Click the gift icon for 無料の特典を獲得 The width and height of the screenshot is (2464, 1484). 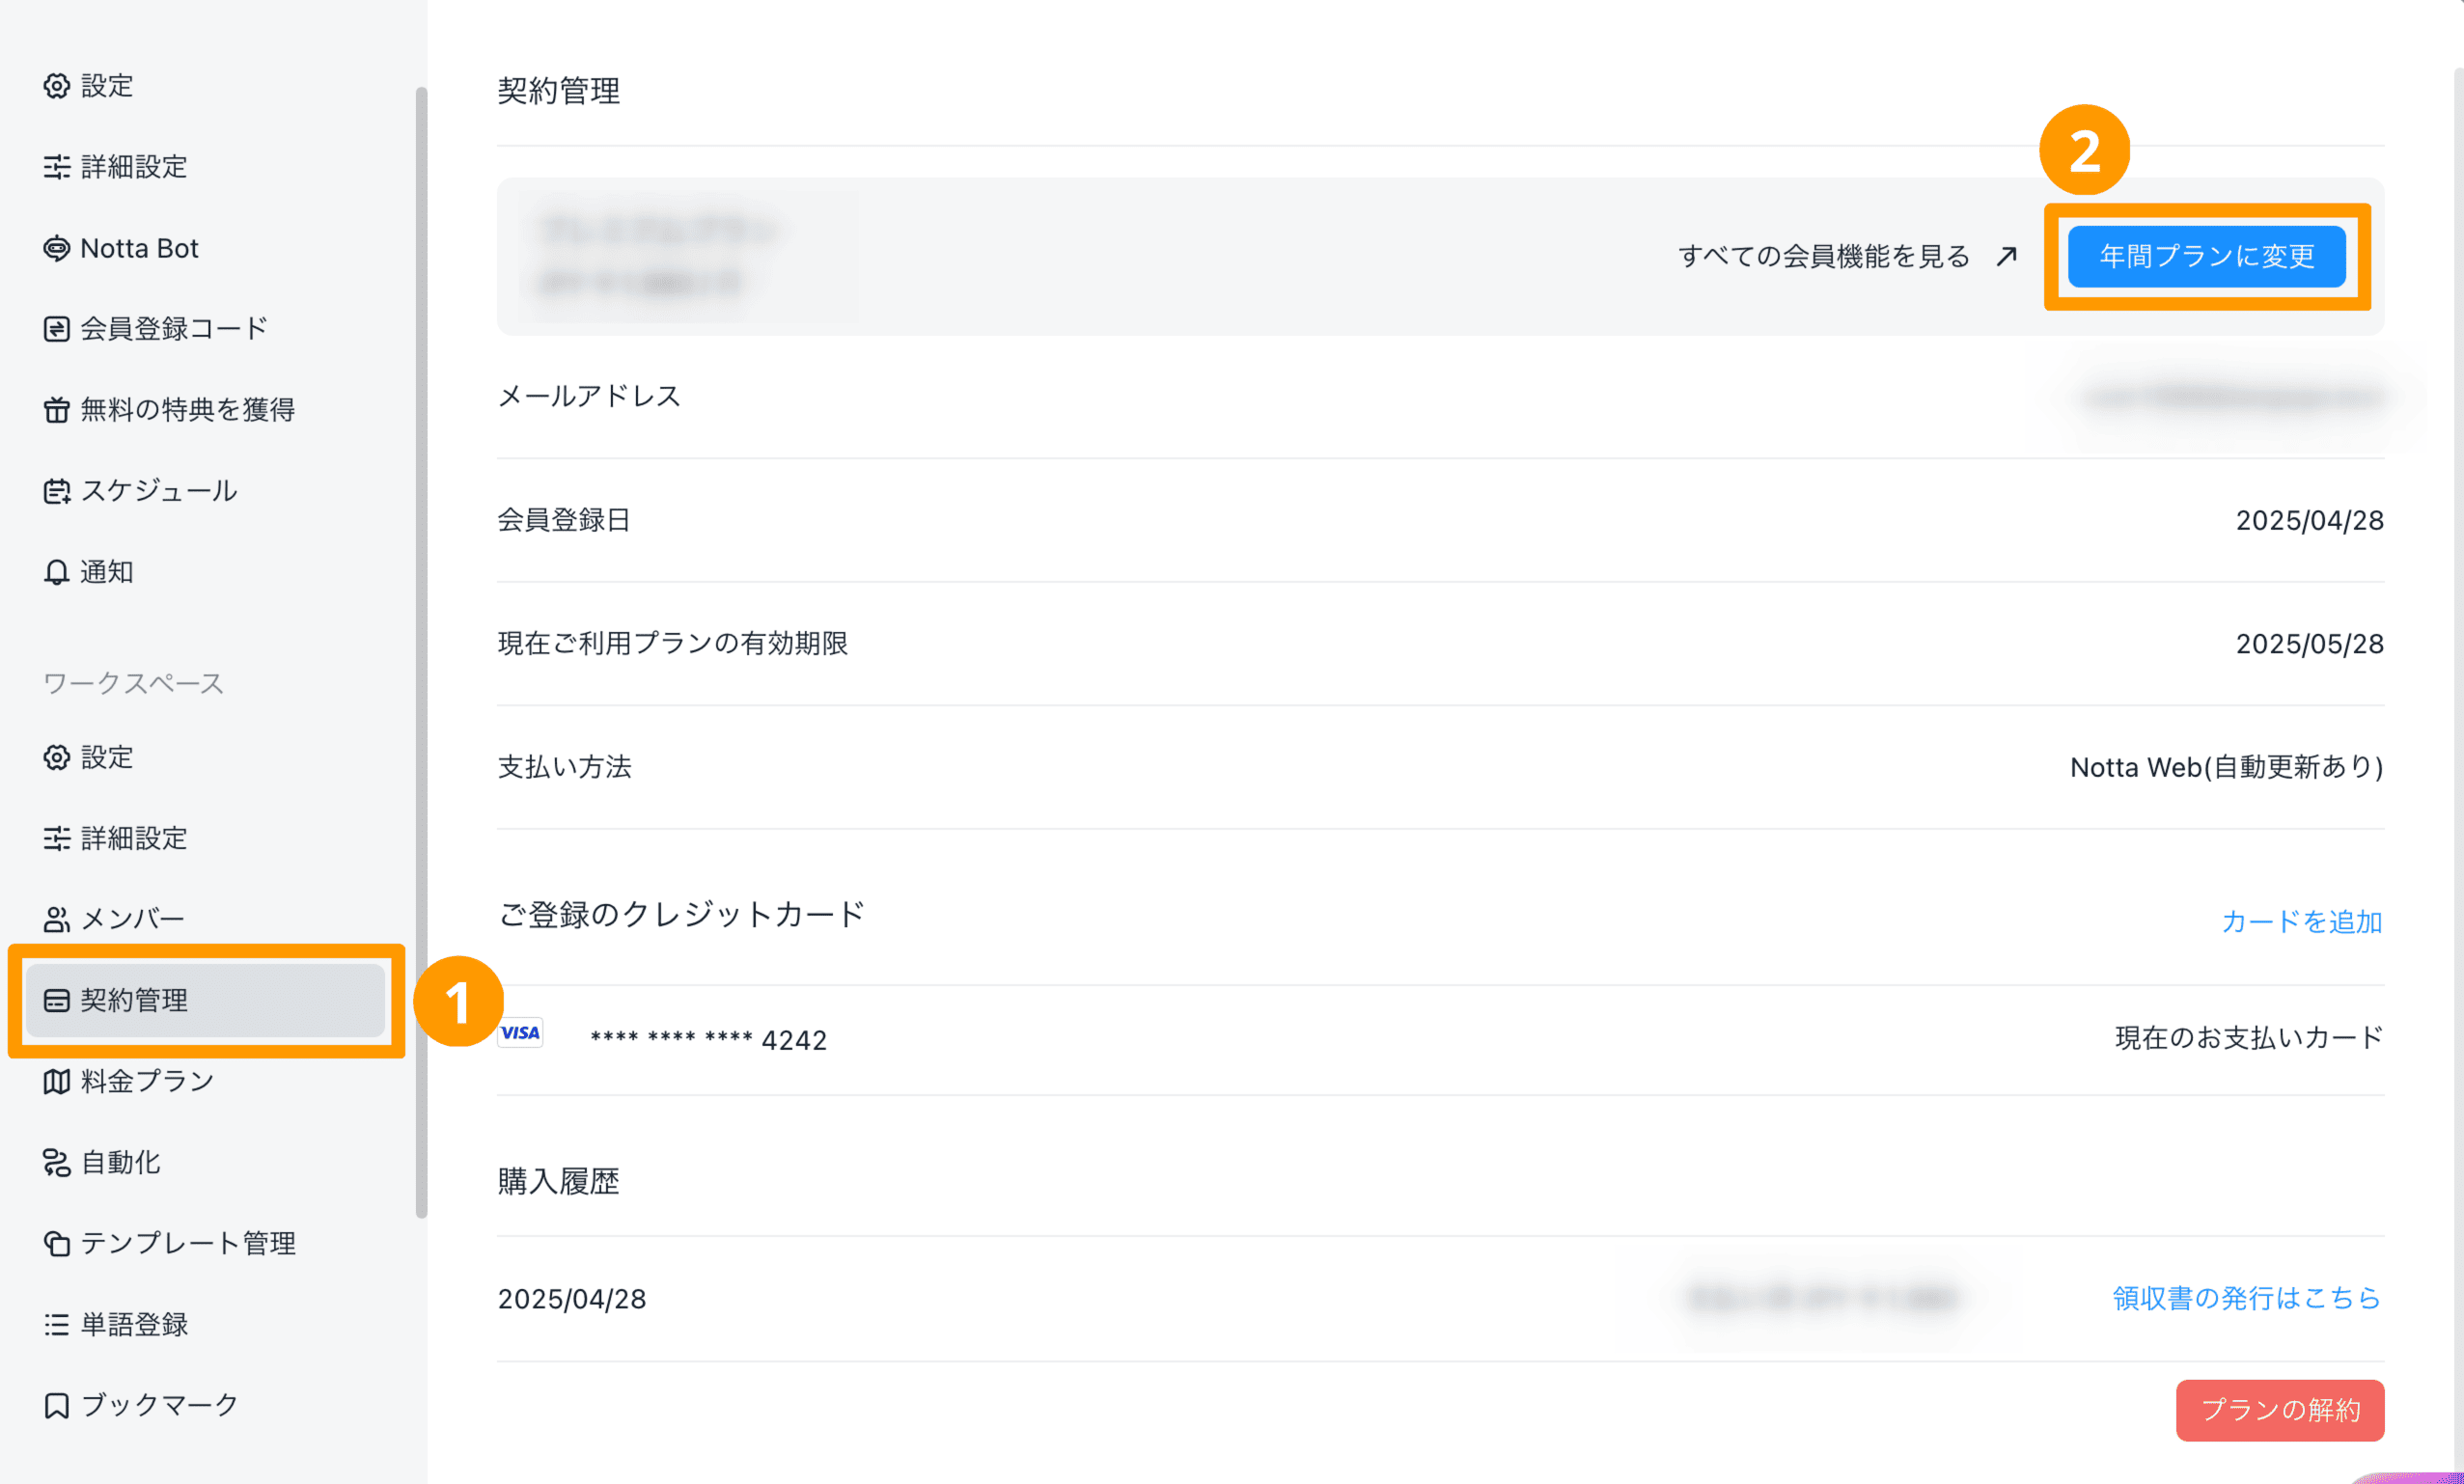pyautogui.click(x=56, y=410)
